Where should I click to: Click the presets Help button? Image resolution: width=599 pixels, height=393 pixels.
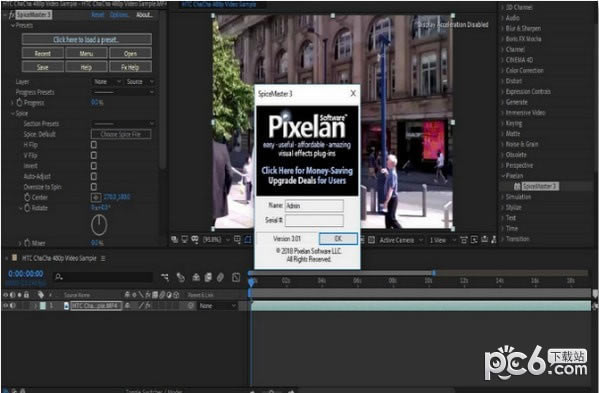(86, 67)
